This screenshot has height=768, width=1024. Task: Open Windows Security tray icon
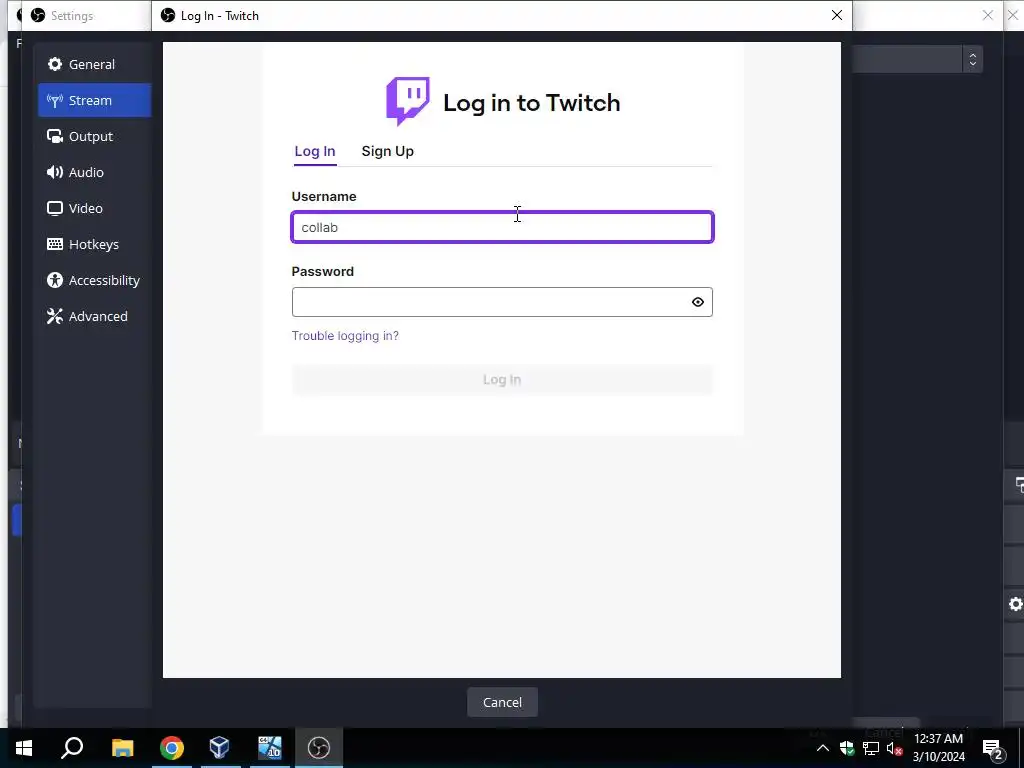pos(847,748)
